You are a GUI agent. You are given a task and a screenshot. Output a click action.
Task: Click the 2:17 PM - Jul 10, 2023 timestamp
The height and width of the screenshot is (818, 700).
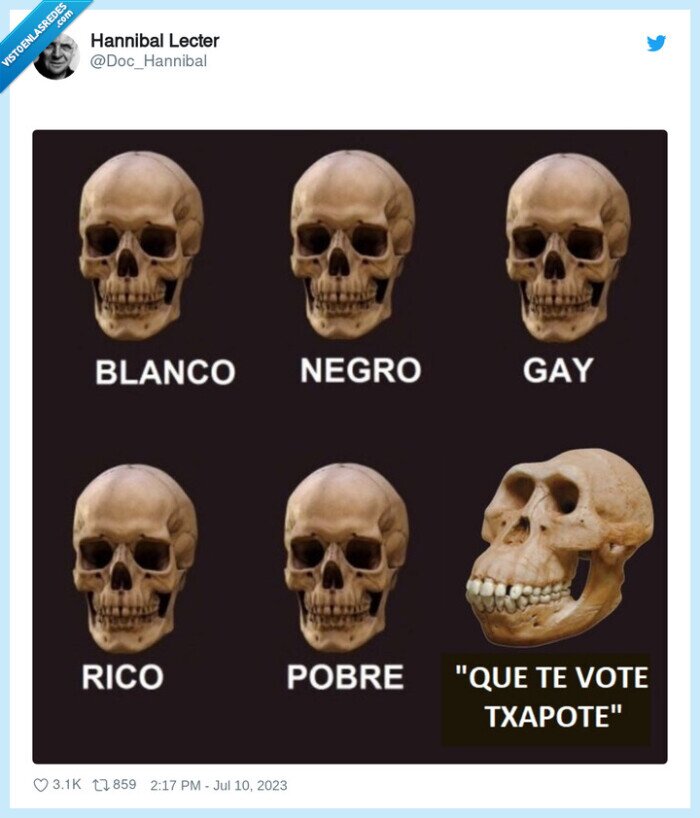pyautogui.click(x=219, y=785)
